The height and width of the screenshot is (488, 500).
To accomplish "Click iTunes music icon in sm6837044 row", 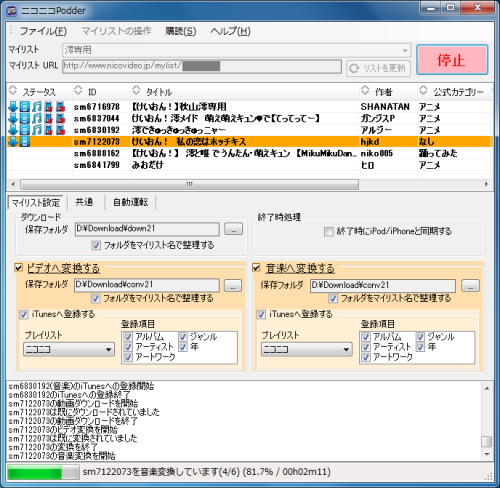I will coord(60,119).
